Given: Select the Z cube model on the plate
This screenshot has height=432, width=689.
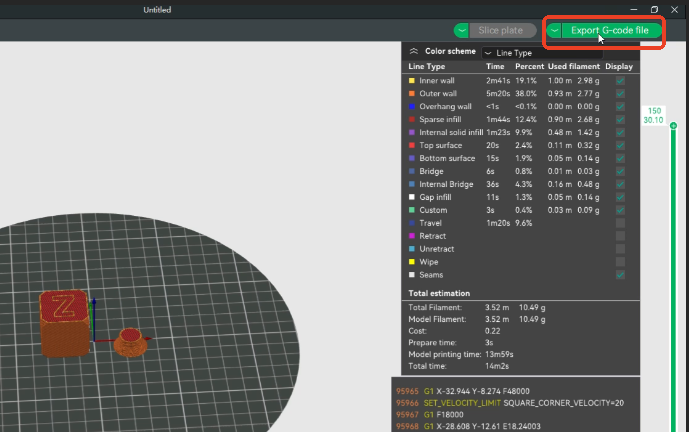Looking at the screenshot, I should click(x=65, y=323).
